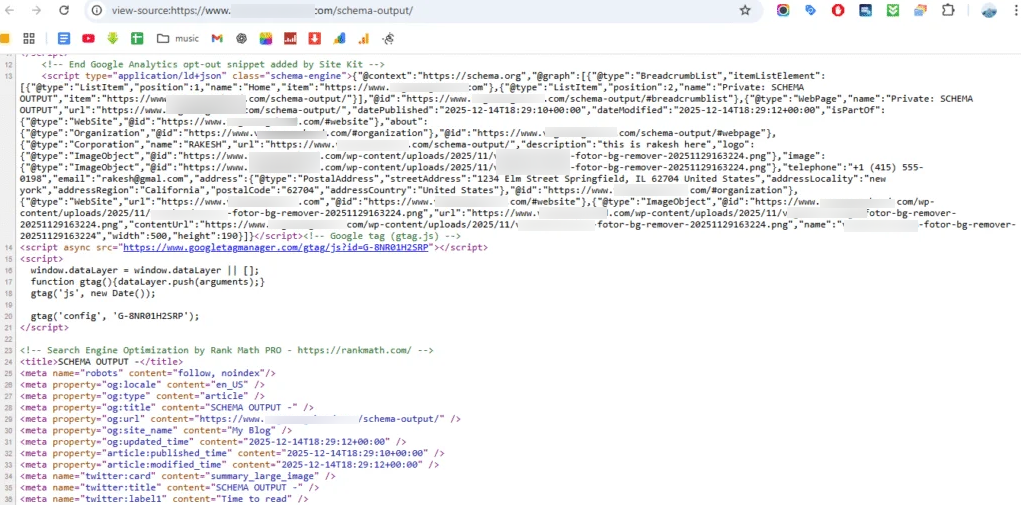The image size is (1021, 505).
Task: Click the og:updated_time meta line
Action: tap(213, 442)
